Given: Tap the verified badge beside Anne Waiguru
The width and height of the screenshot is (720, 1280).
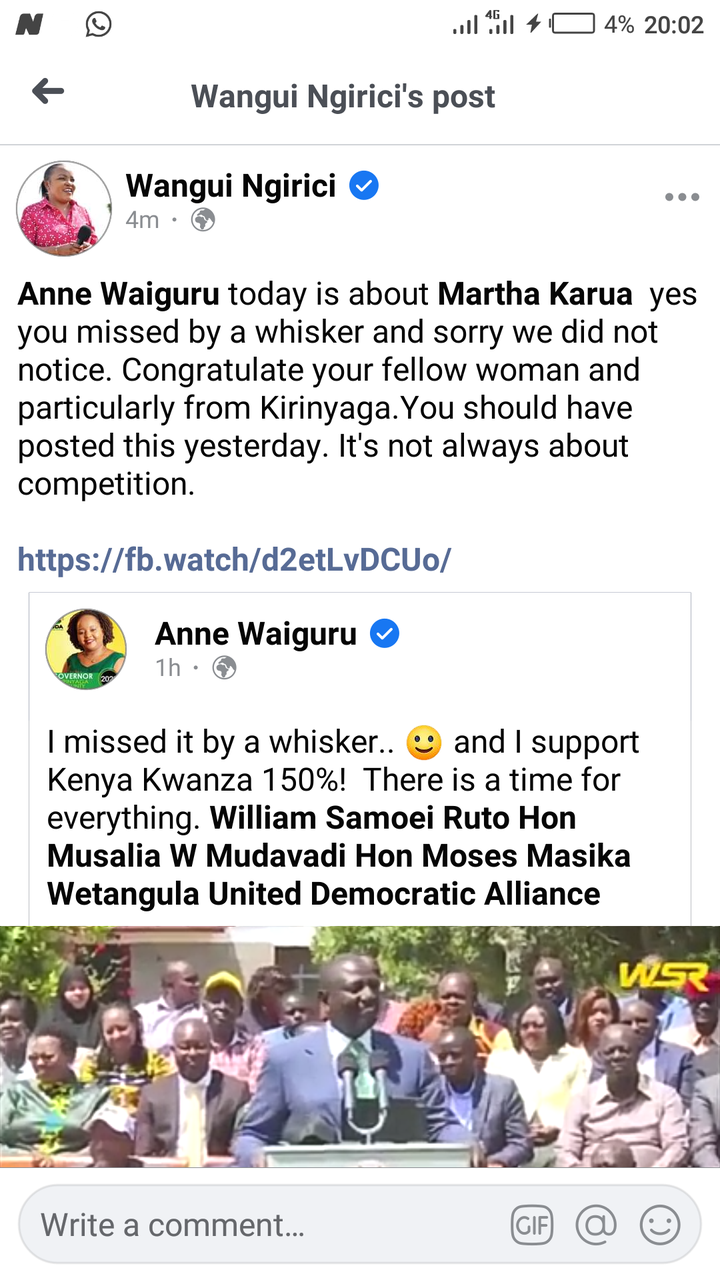Looking at the screenshot, I should [x=385, y=634].
